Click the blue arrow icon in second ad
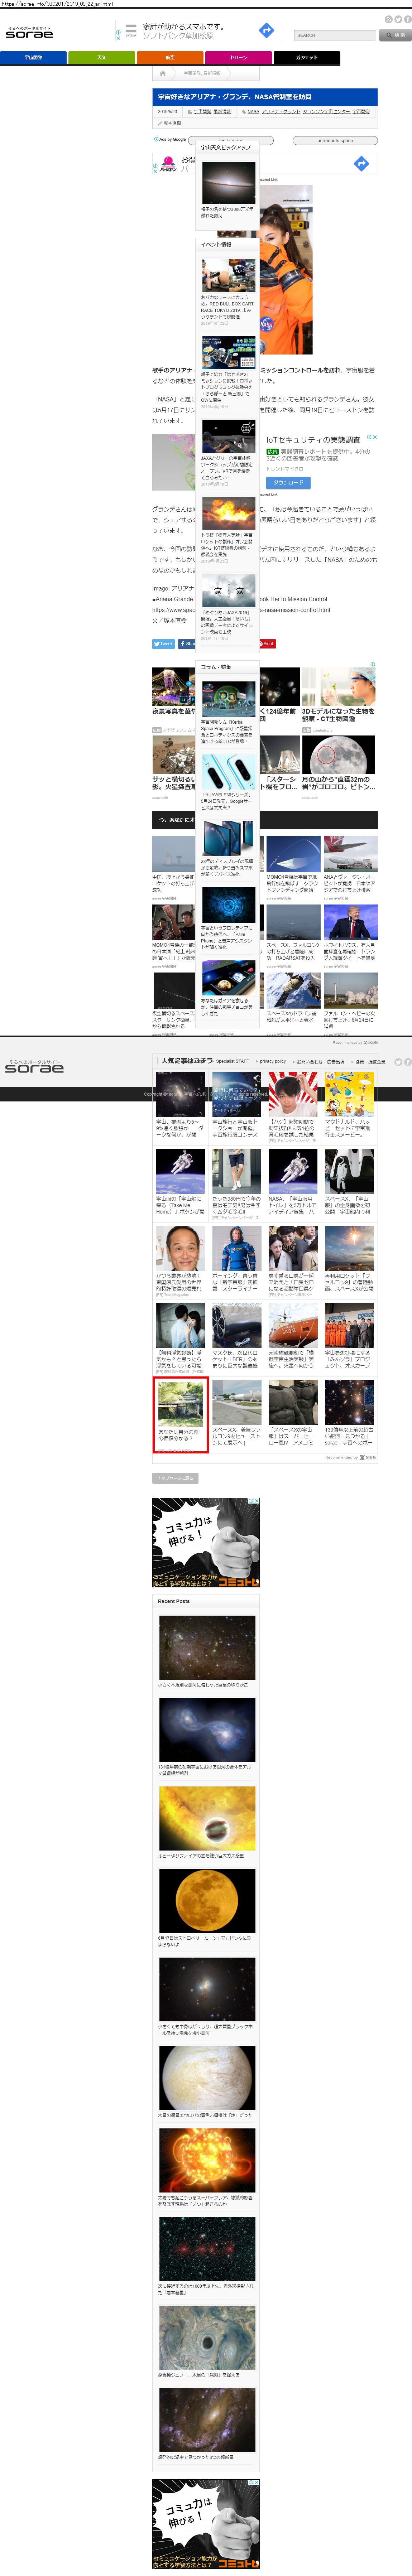Viewport: 412px width, 2576px height. pos(361,163)
